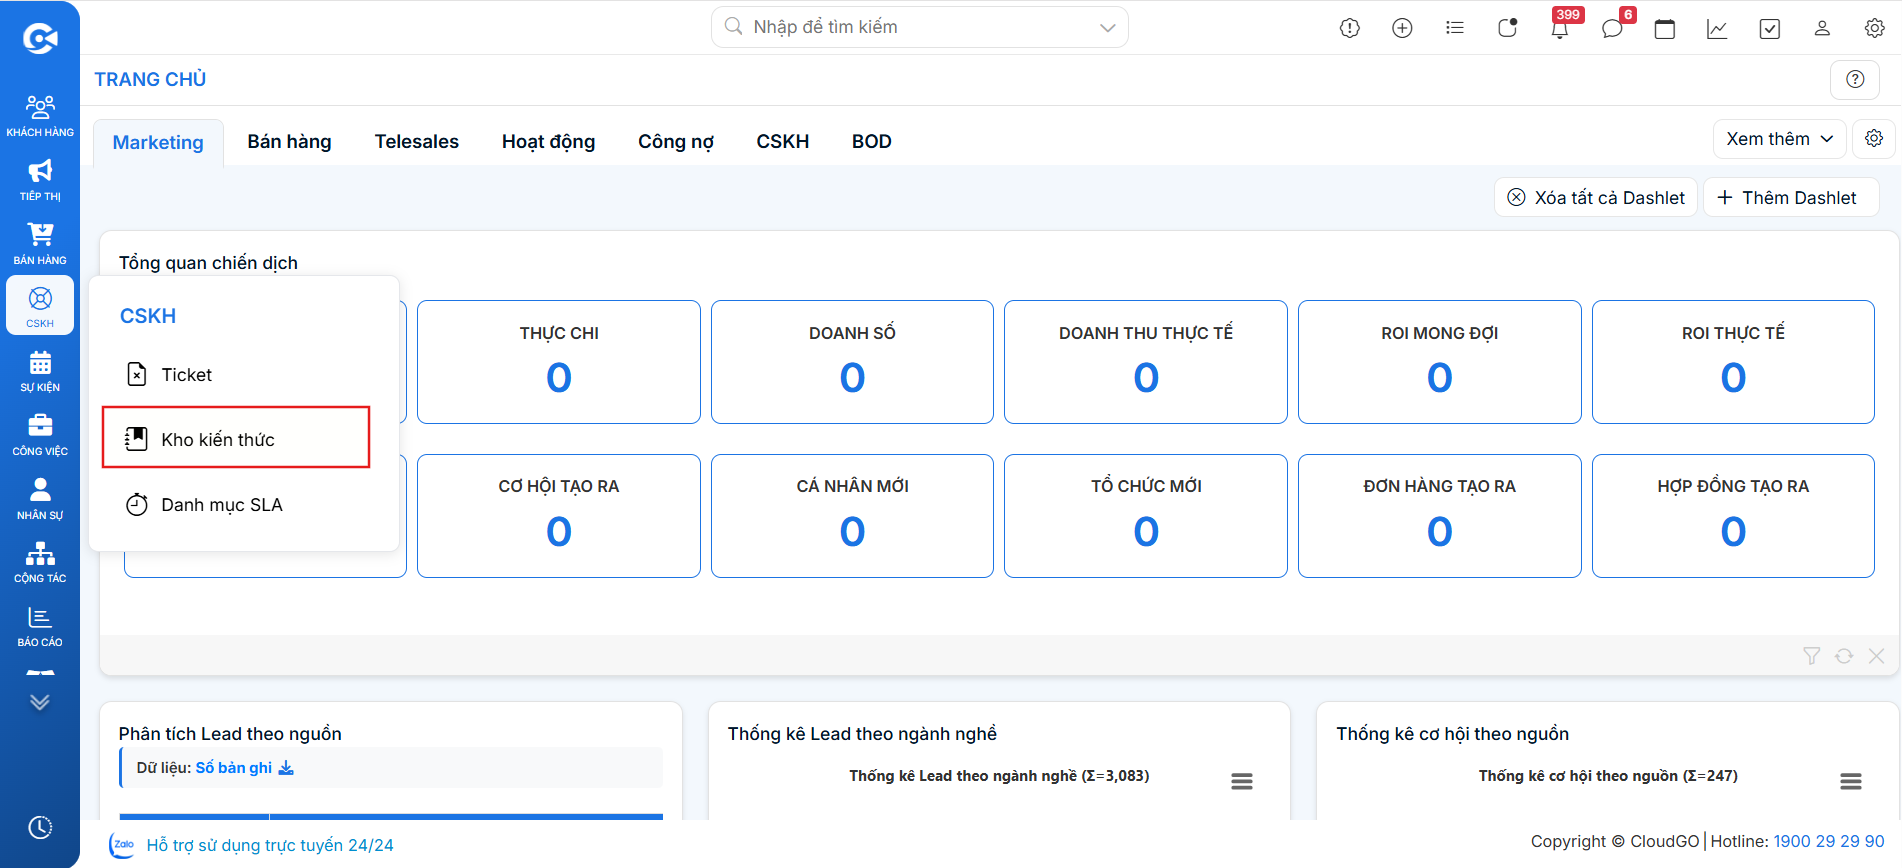Click hotline number 1900 29 29 90
This screenshot has height=868, width=1902.
tap(1828, 841)
